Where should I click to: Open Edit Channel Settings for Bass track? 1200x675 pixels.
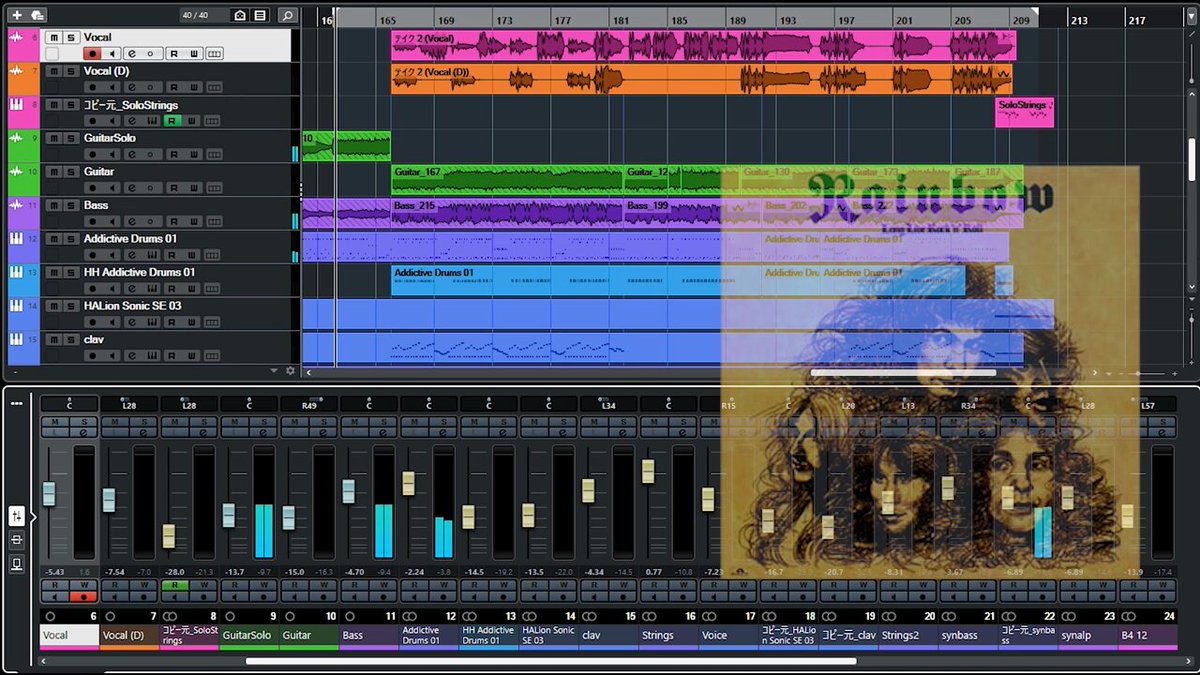pos(132,221)
